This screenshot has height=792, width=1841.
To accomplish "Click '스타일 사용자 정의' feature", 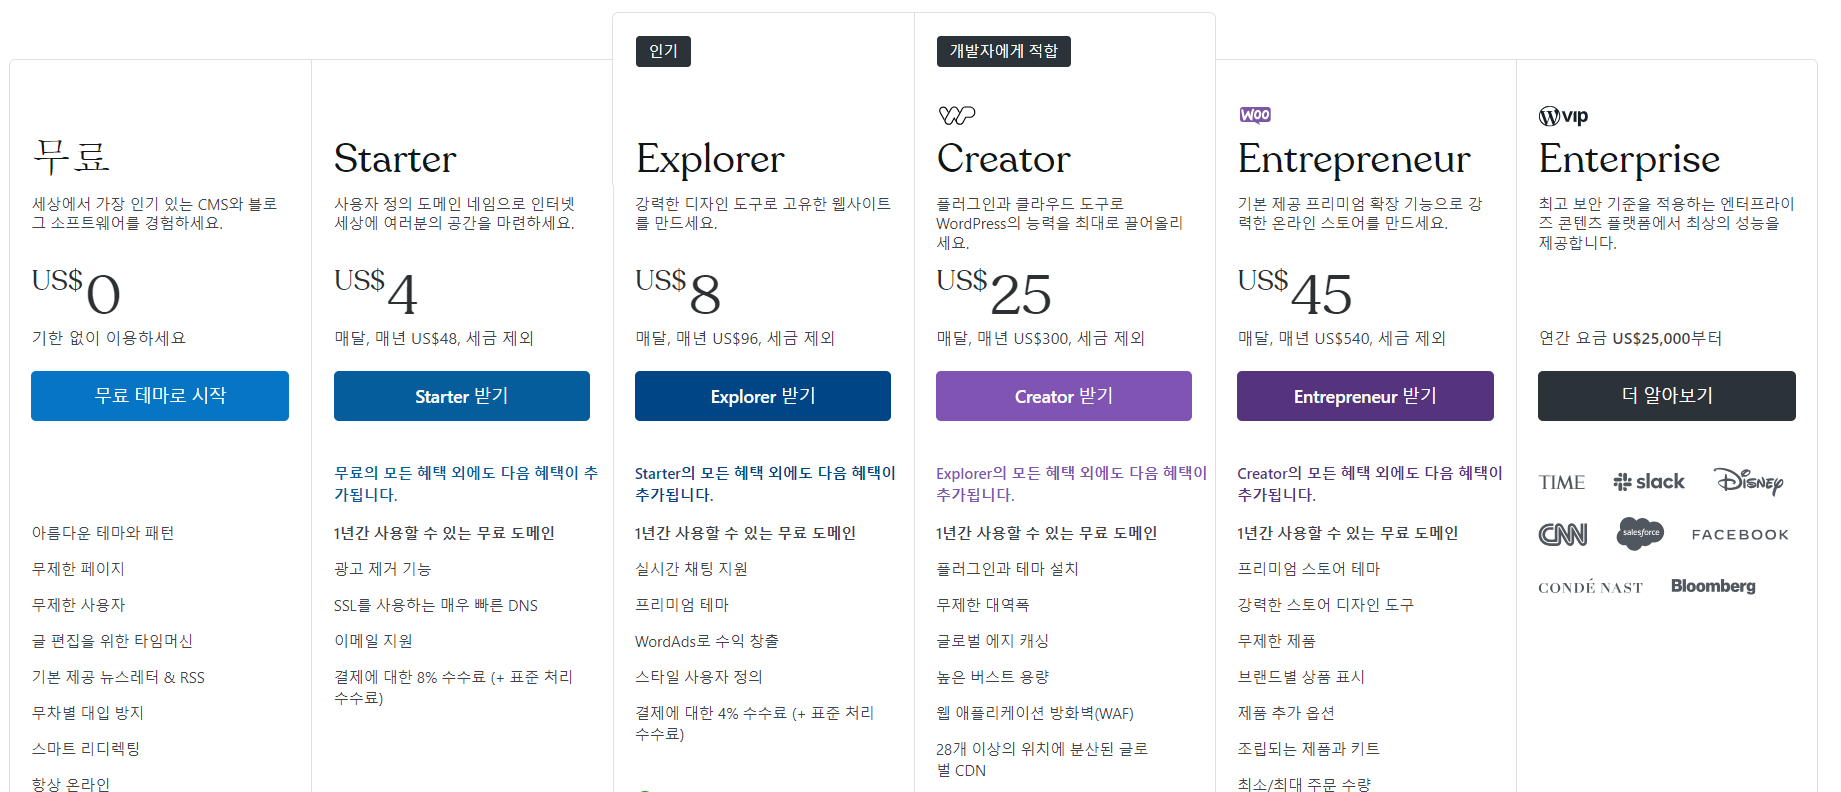I will [698, 677].
